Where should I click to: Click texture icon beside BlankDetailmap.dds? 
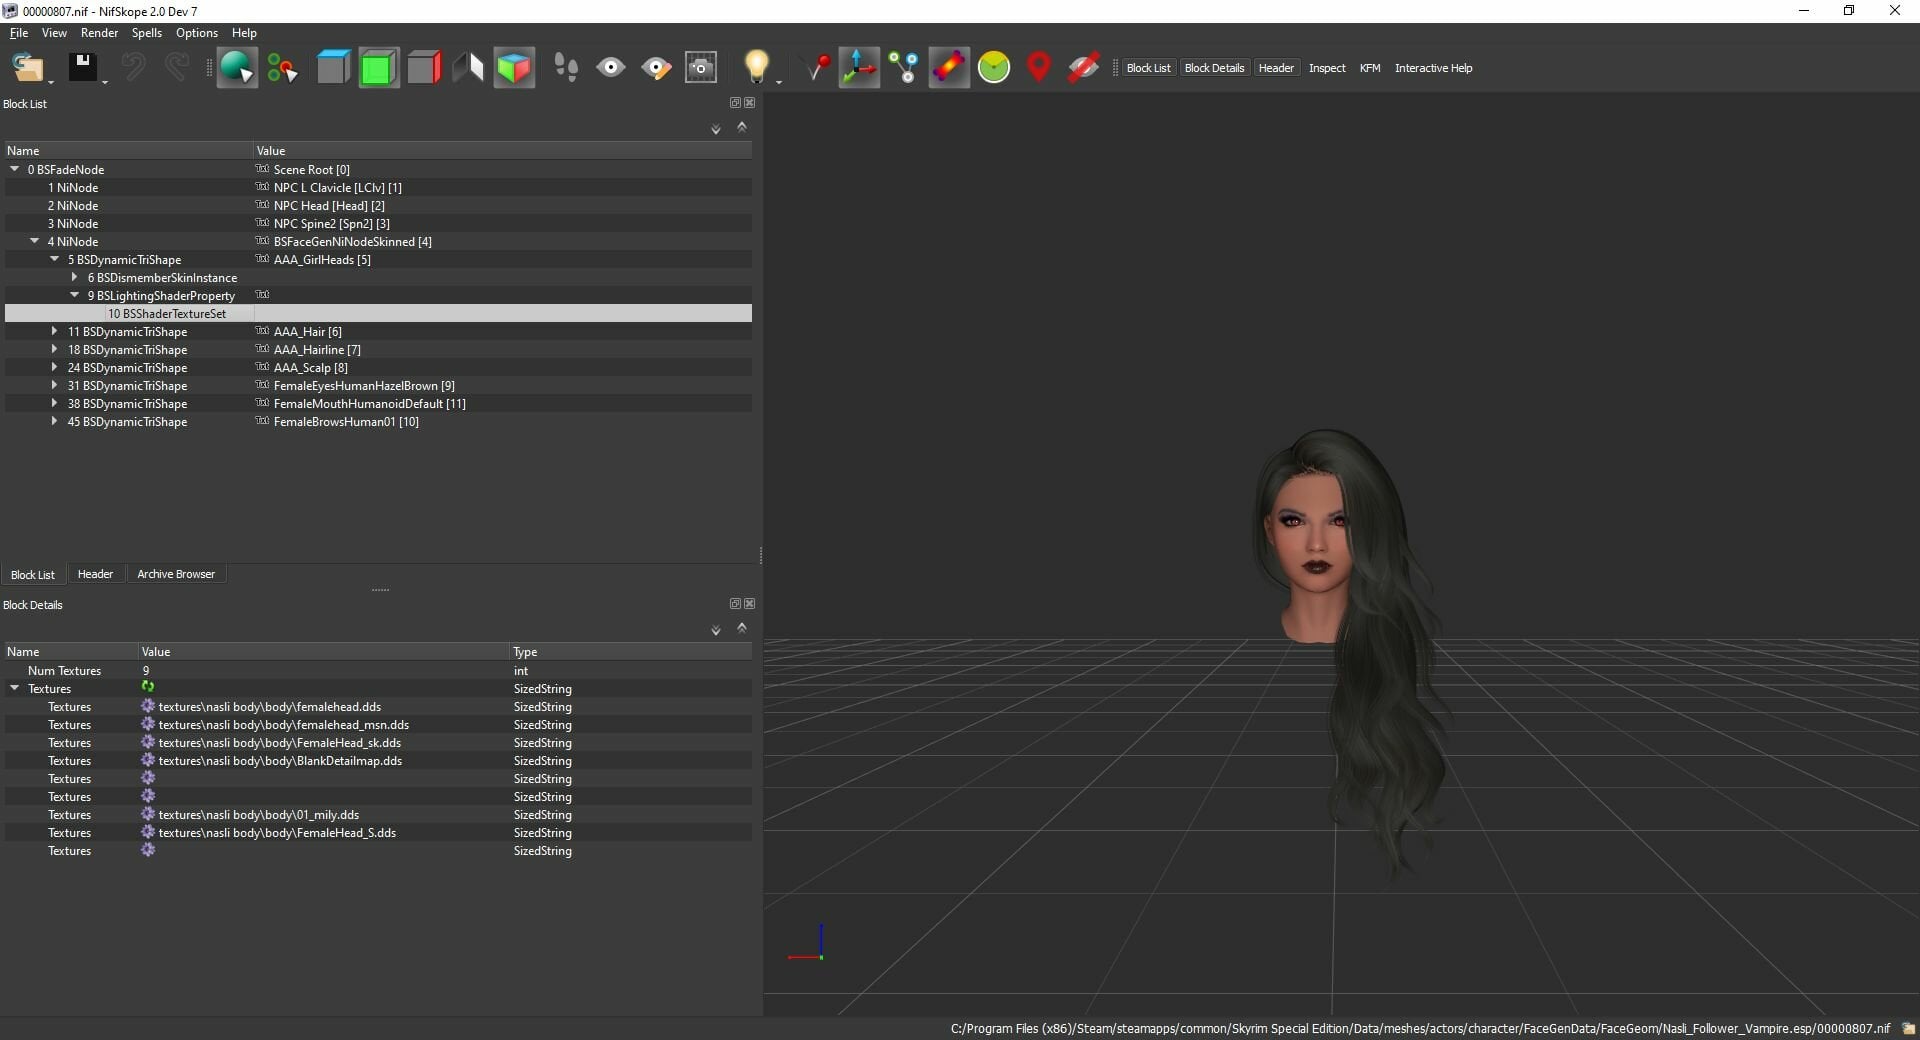(148, 760)
